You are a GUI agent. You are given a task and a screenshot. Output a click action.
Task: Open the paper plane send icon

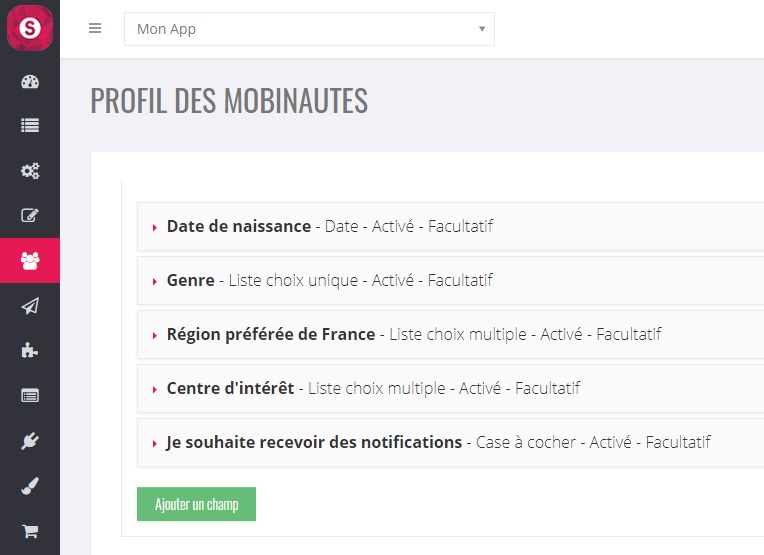30,306
